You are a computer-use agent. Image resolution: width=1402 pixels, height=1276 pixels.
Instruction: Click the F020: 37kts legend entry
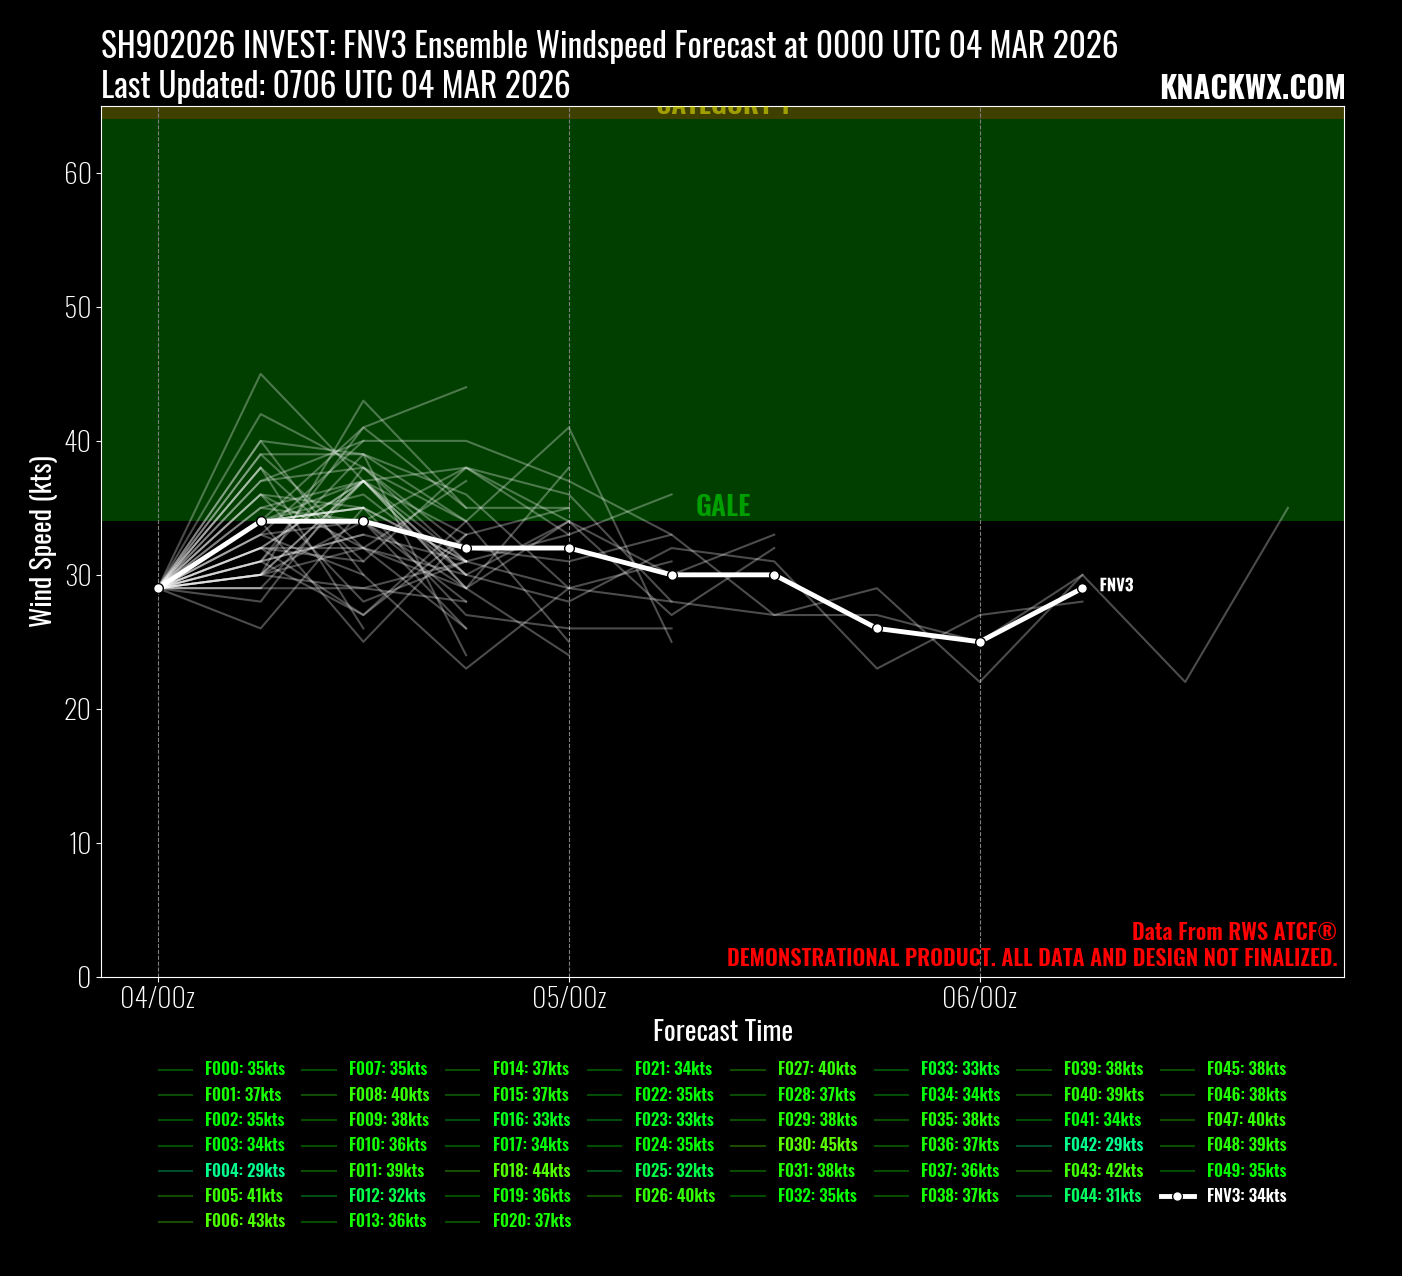(x=531, y=1221)
